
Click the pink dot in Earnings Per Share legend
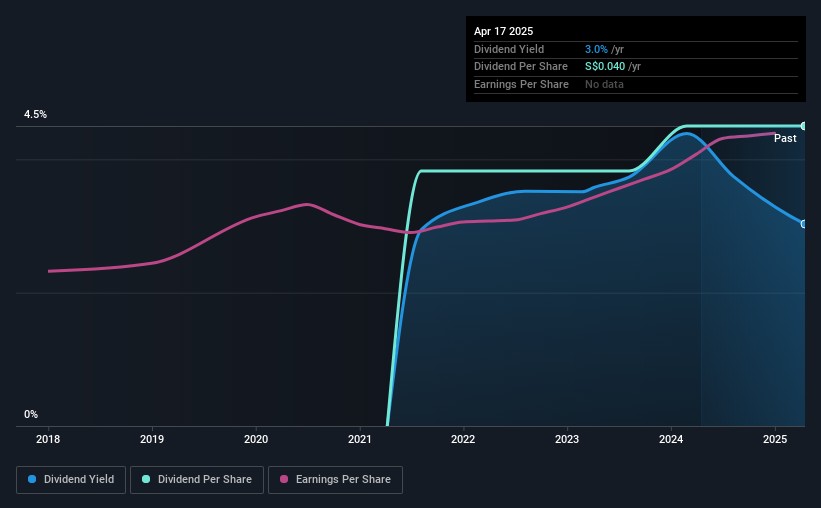tap(284, 480)
